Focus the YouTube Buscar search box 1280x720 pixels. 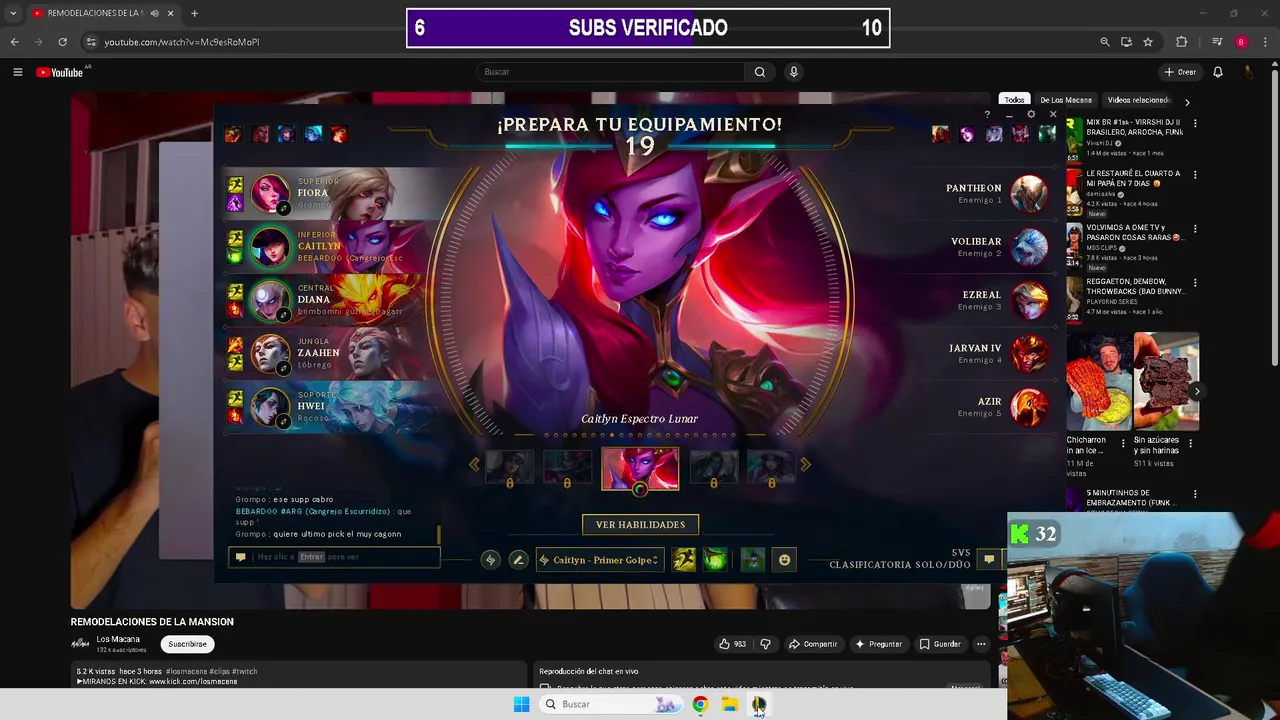tap(610, 72)
